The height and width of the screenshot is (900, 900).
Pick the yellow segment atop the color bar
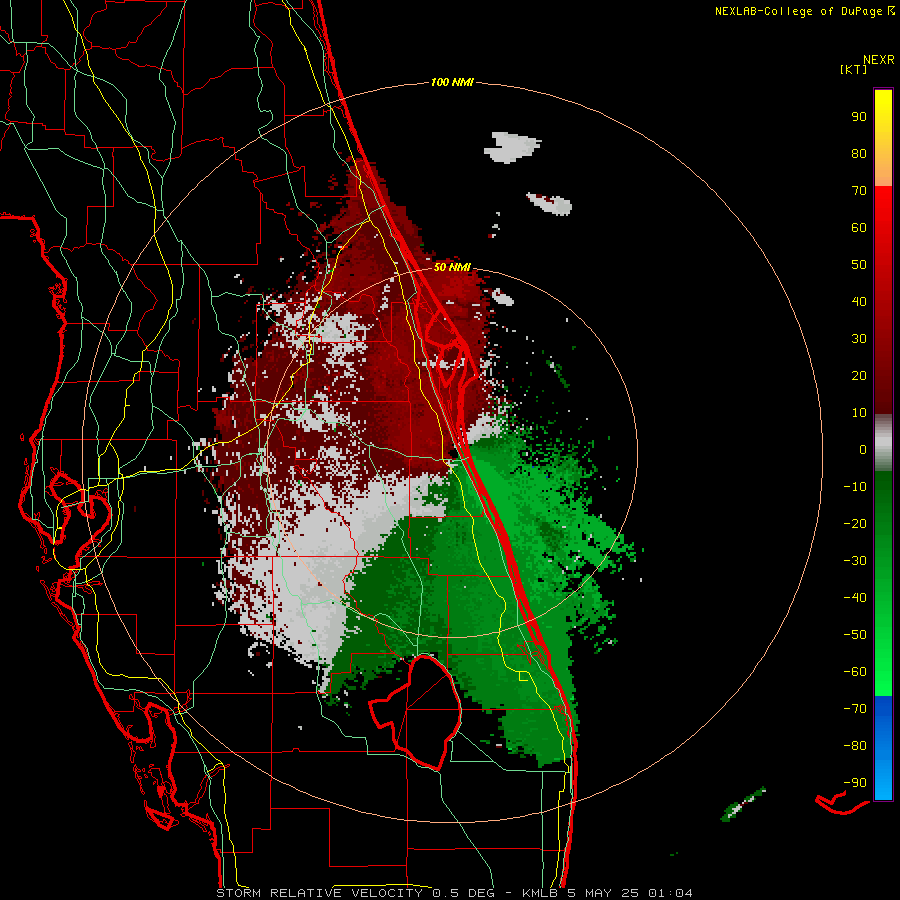click(883, 138)
